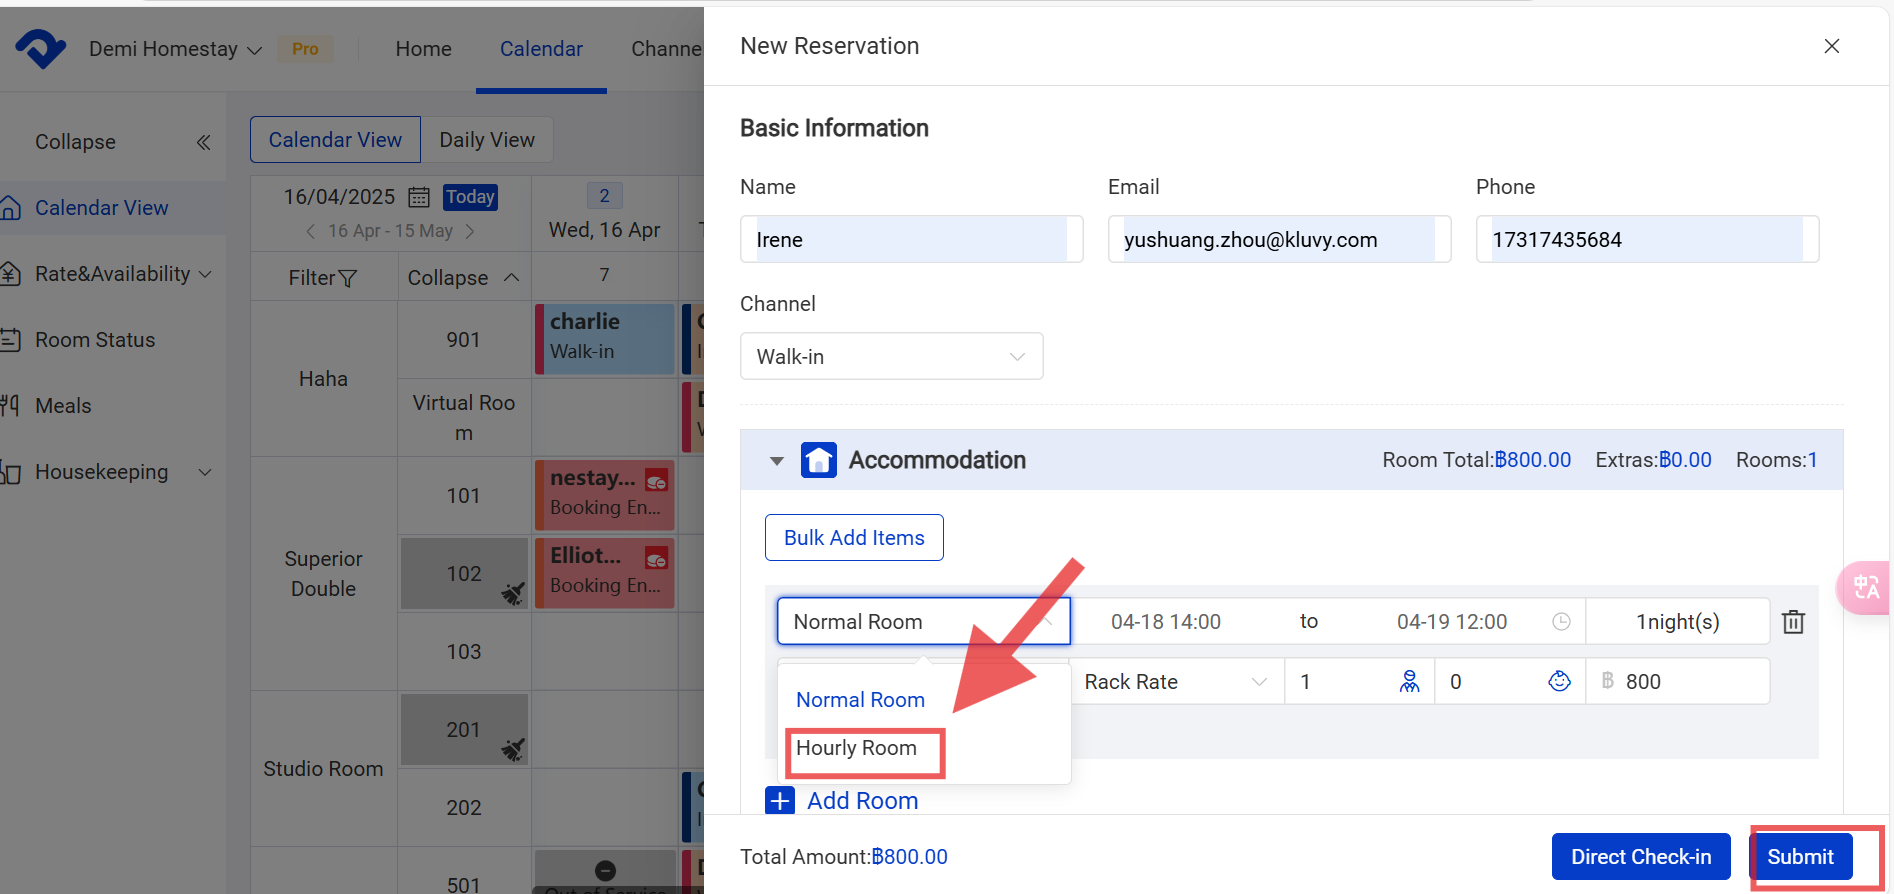The height and width of the screenshot is (894, 1894).
Task: Click the clock icon beside checkout time
Action: pos(1560,622)
